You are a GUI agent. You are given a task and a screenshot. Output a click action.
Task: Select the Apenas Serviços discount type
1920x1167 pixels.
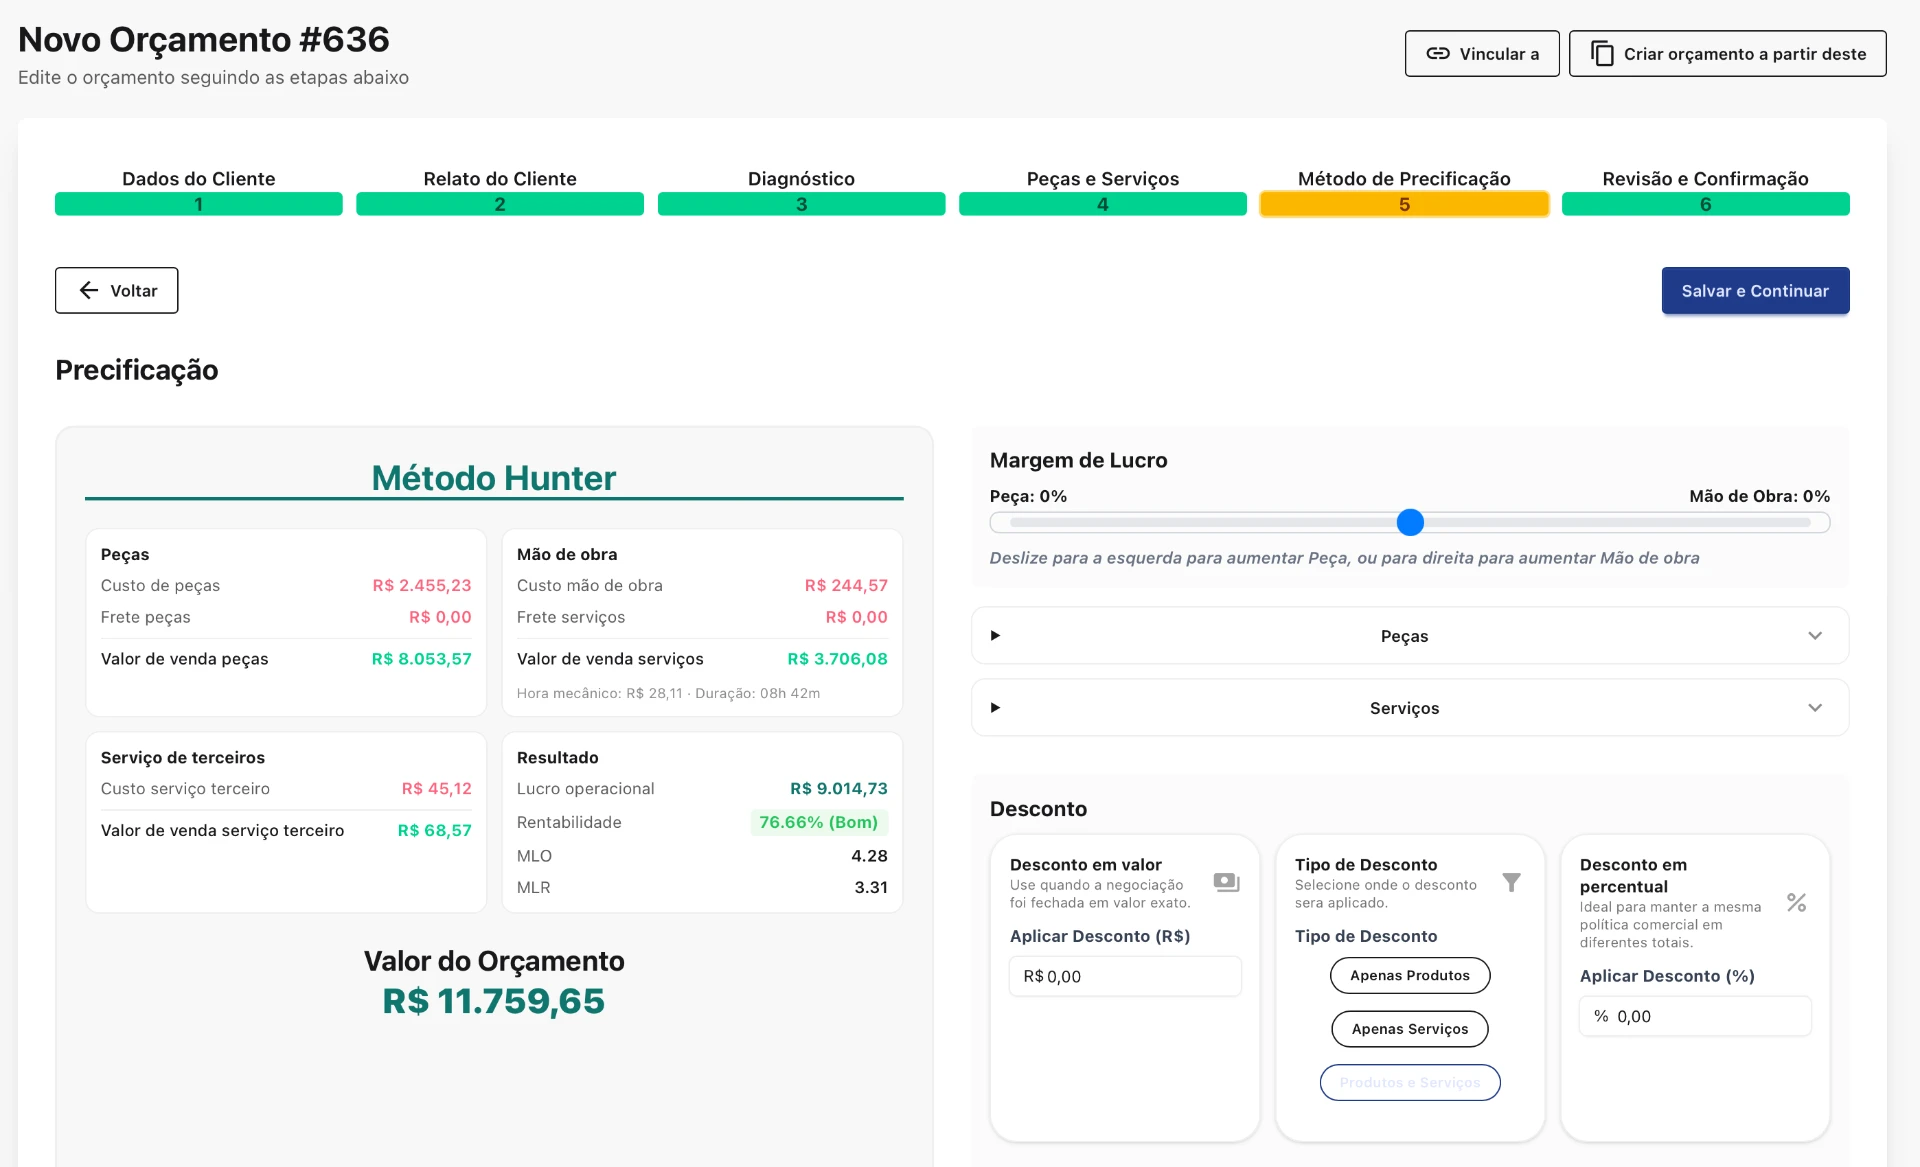tap(1410, 1029)
